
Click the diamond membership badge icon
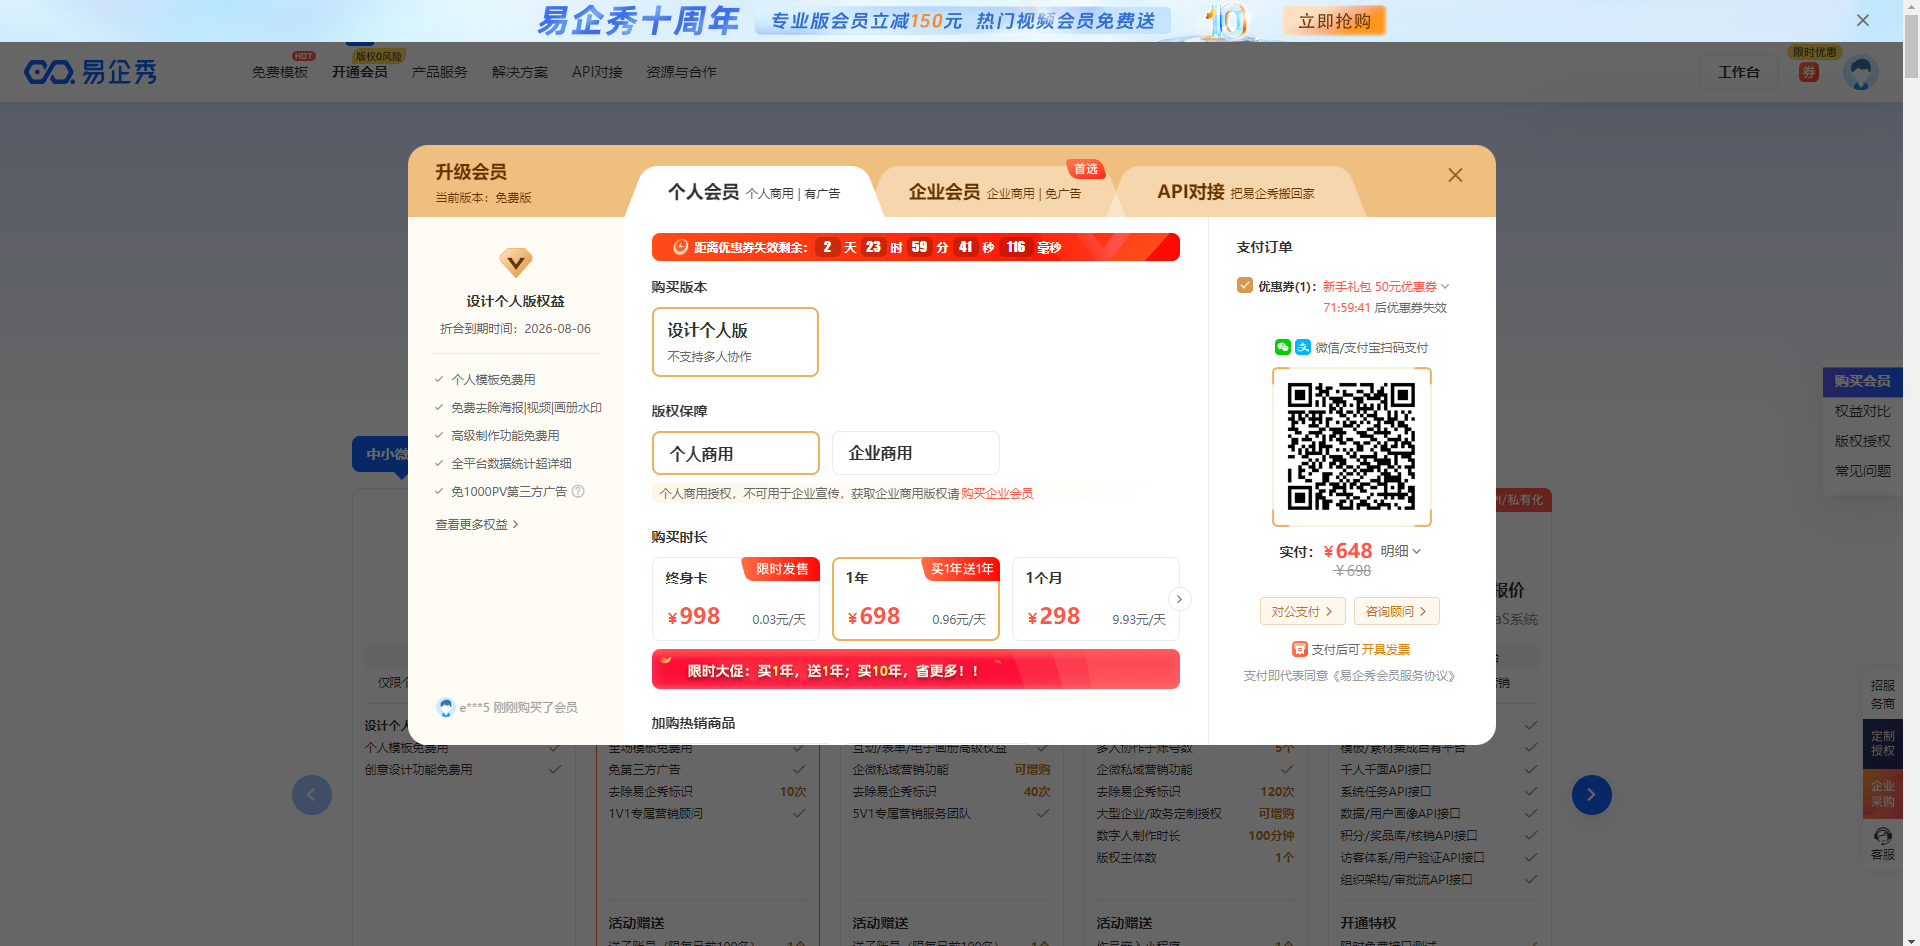click(516, 263)
